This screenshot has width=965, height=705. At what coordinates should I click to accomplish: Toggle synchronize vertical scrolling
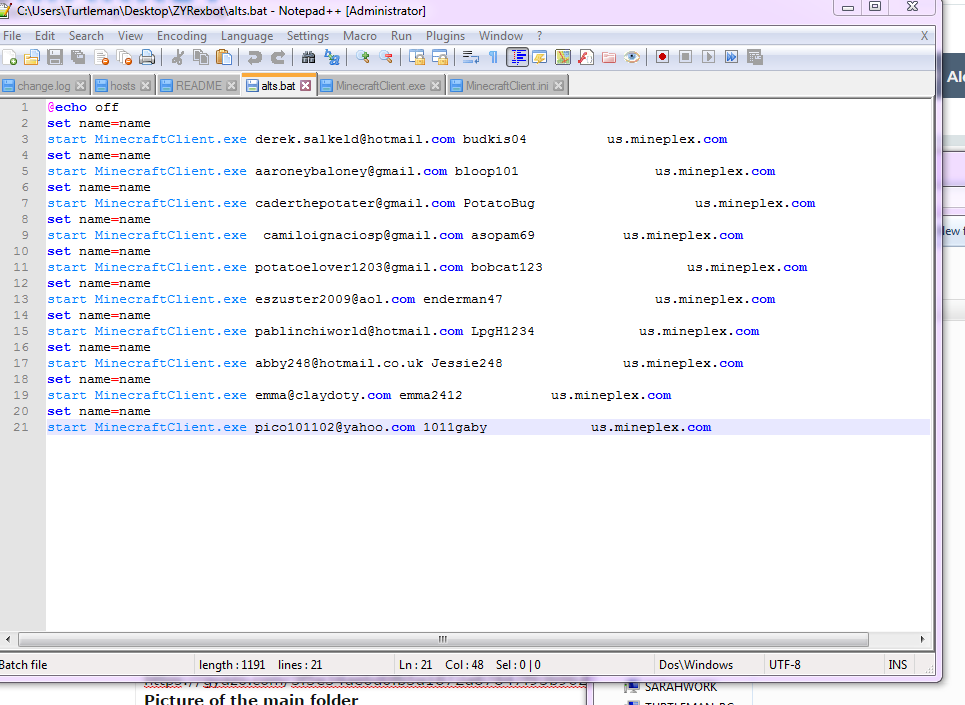tap(417, 58)
